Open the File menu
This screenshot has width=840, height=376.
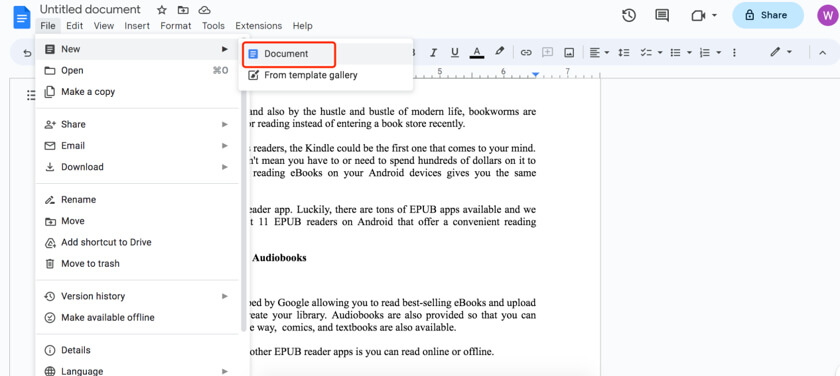point(48,26)
